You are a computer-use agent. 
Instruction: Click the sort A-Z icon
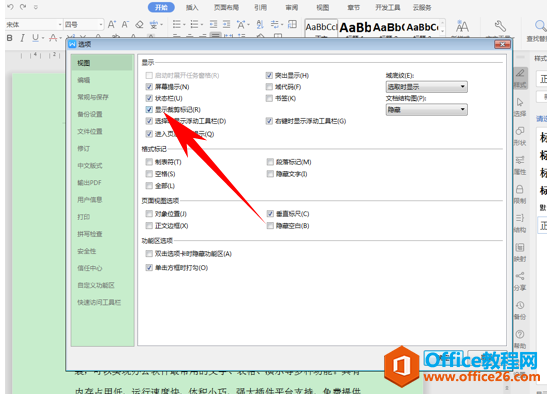[260, 24]
